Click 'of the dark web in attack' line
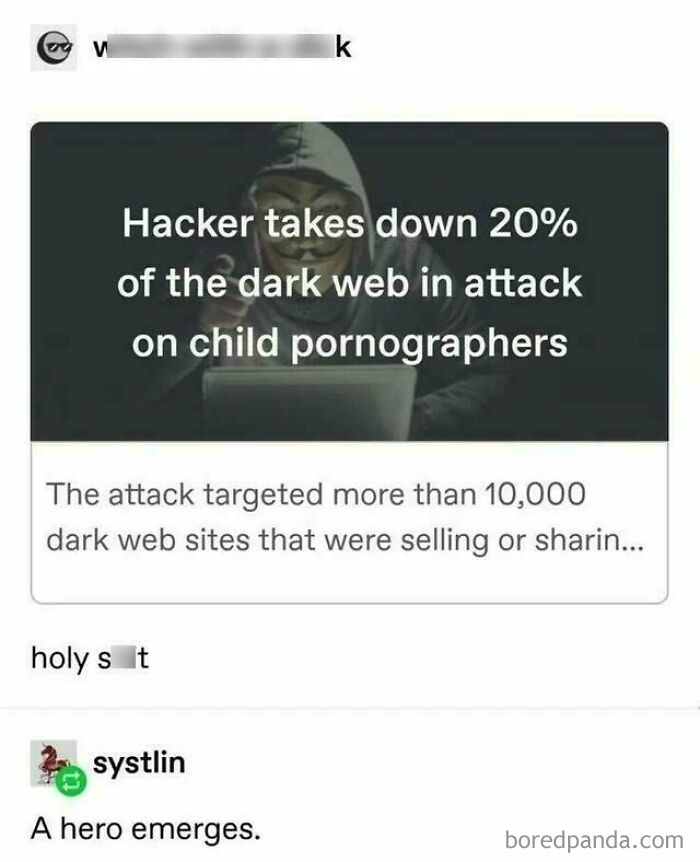The height and width of the screenshot is (862, 700). (x=350, y=283)
